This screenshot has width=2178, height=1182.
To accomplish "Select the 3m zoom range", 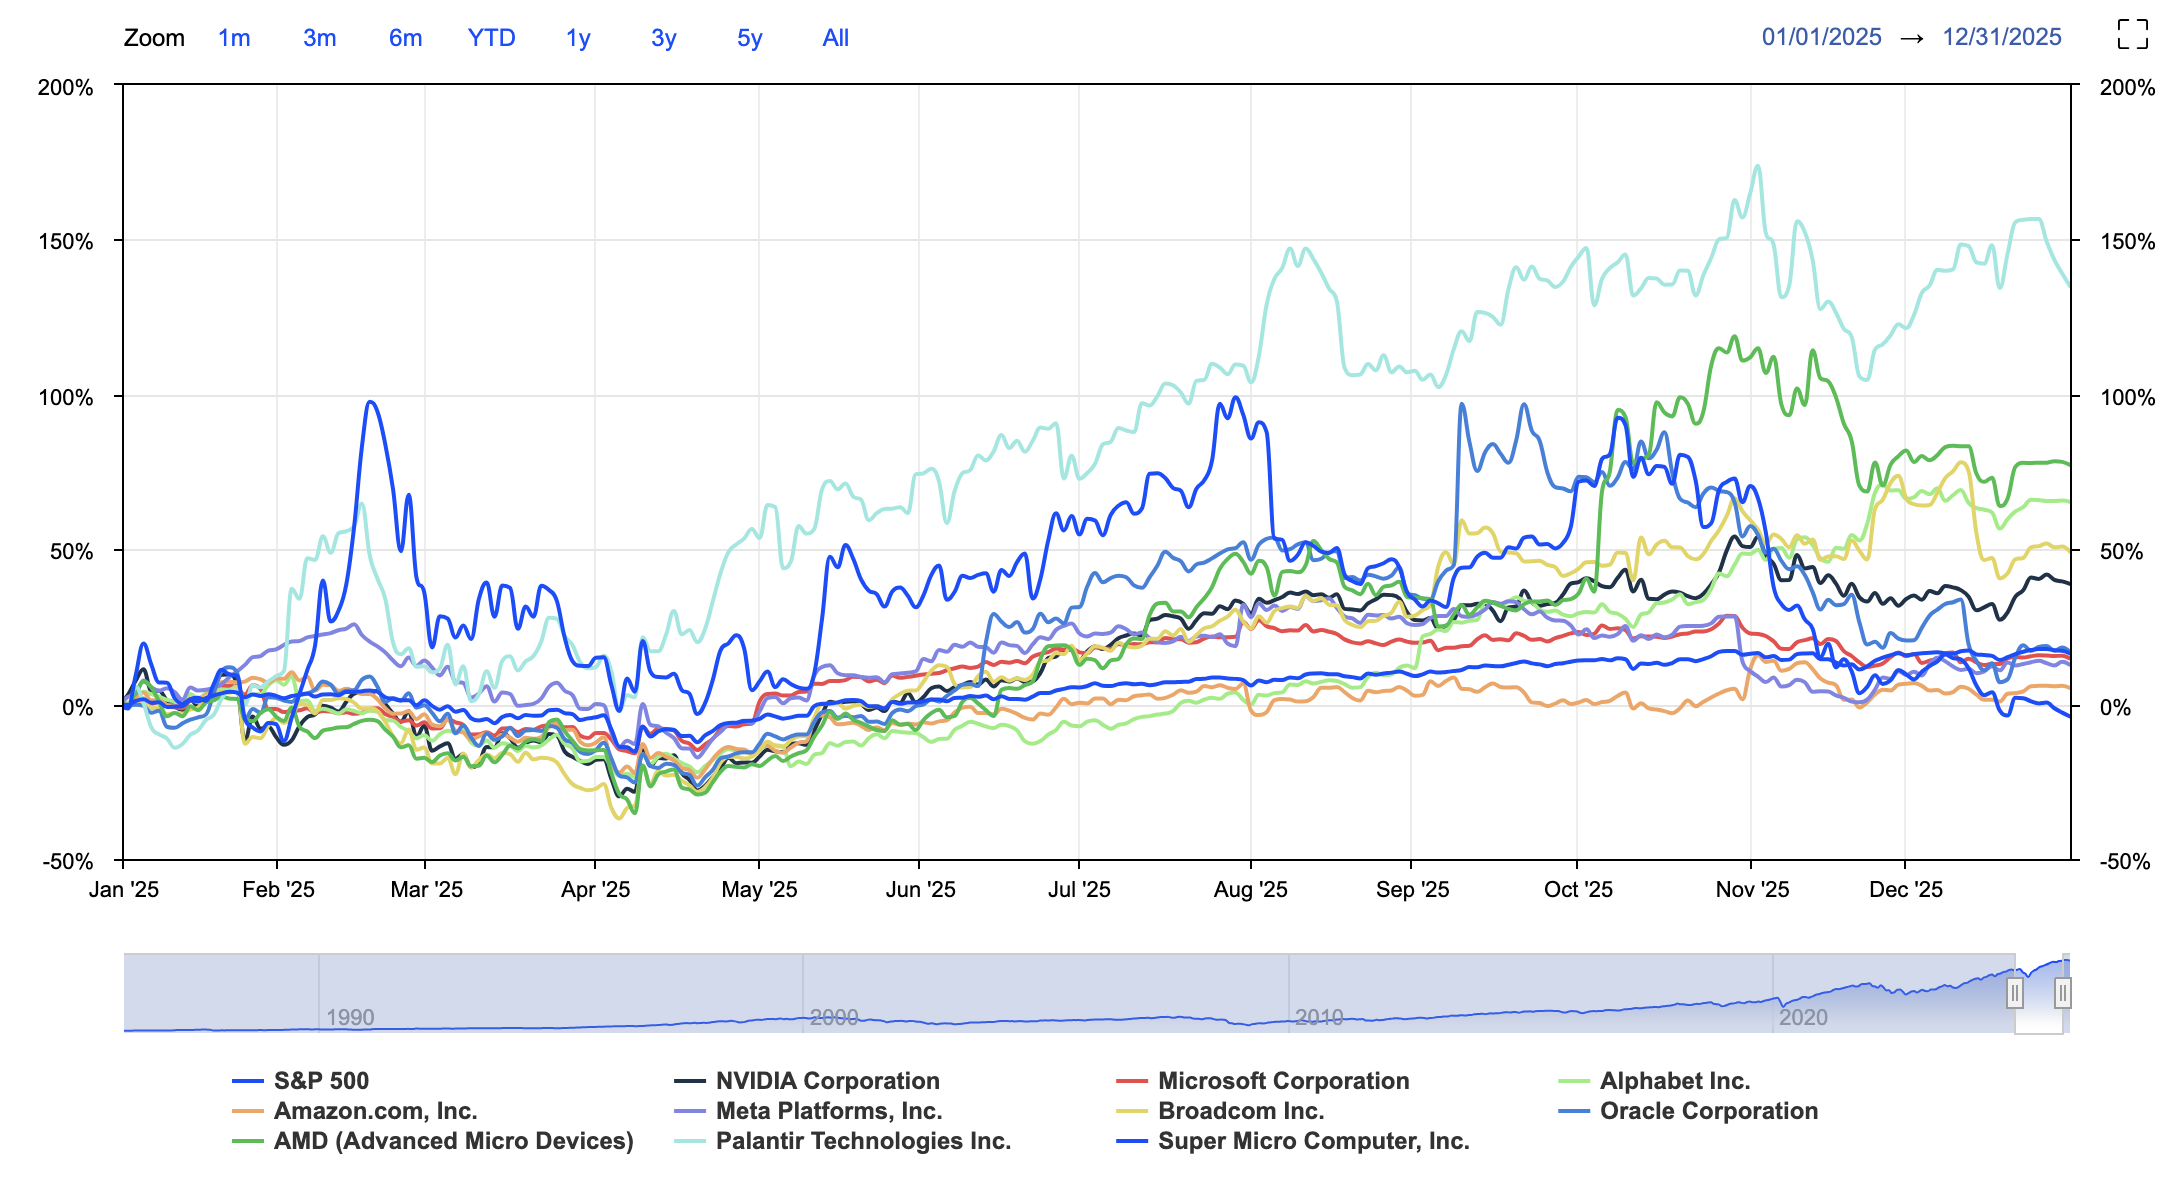I will pos(319,38).
